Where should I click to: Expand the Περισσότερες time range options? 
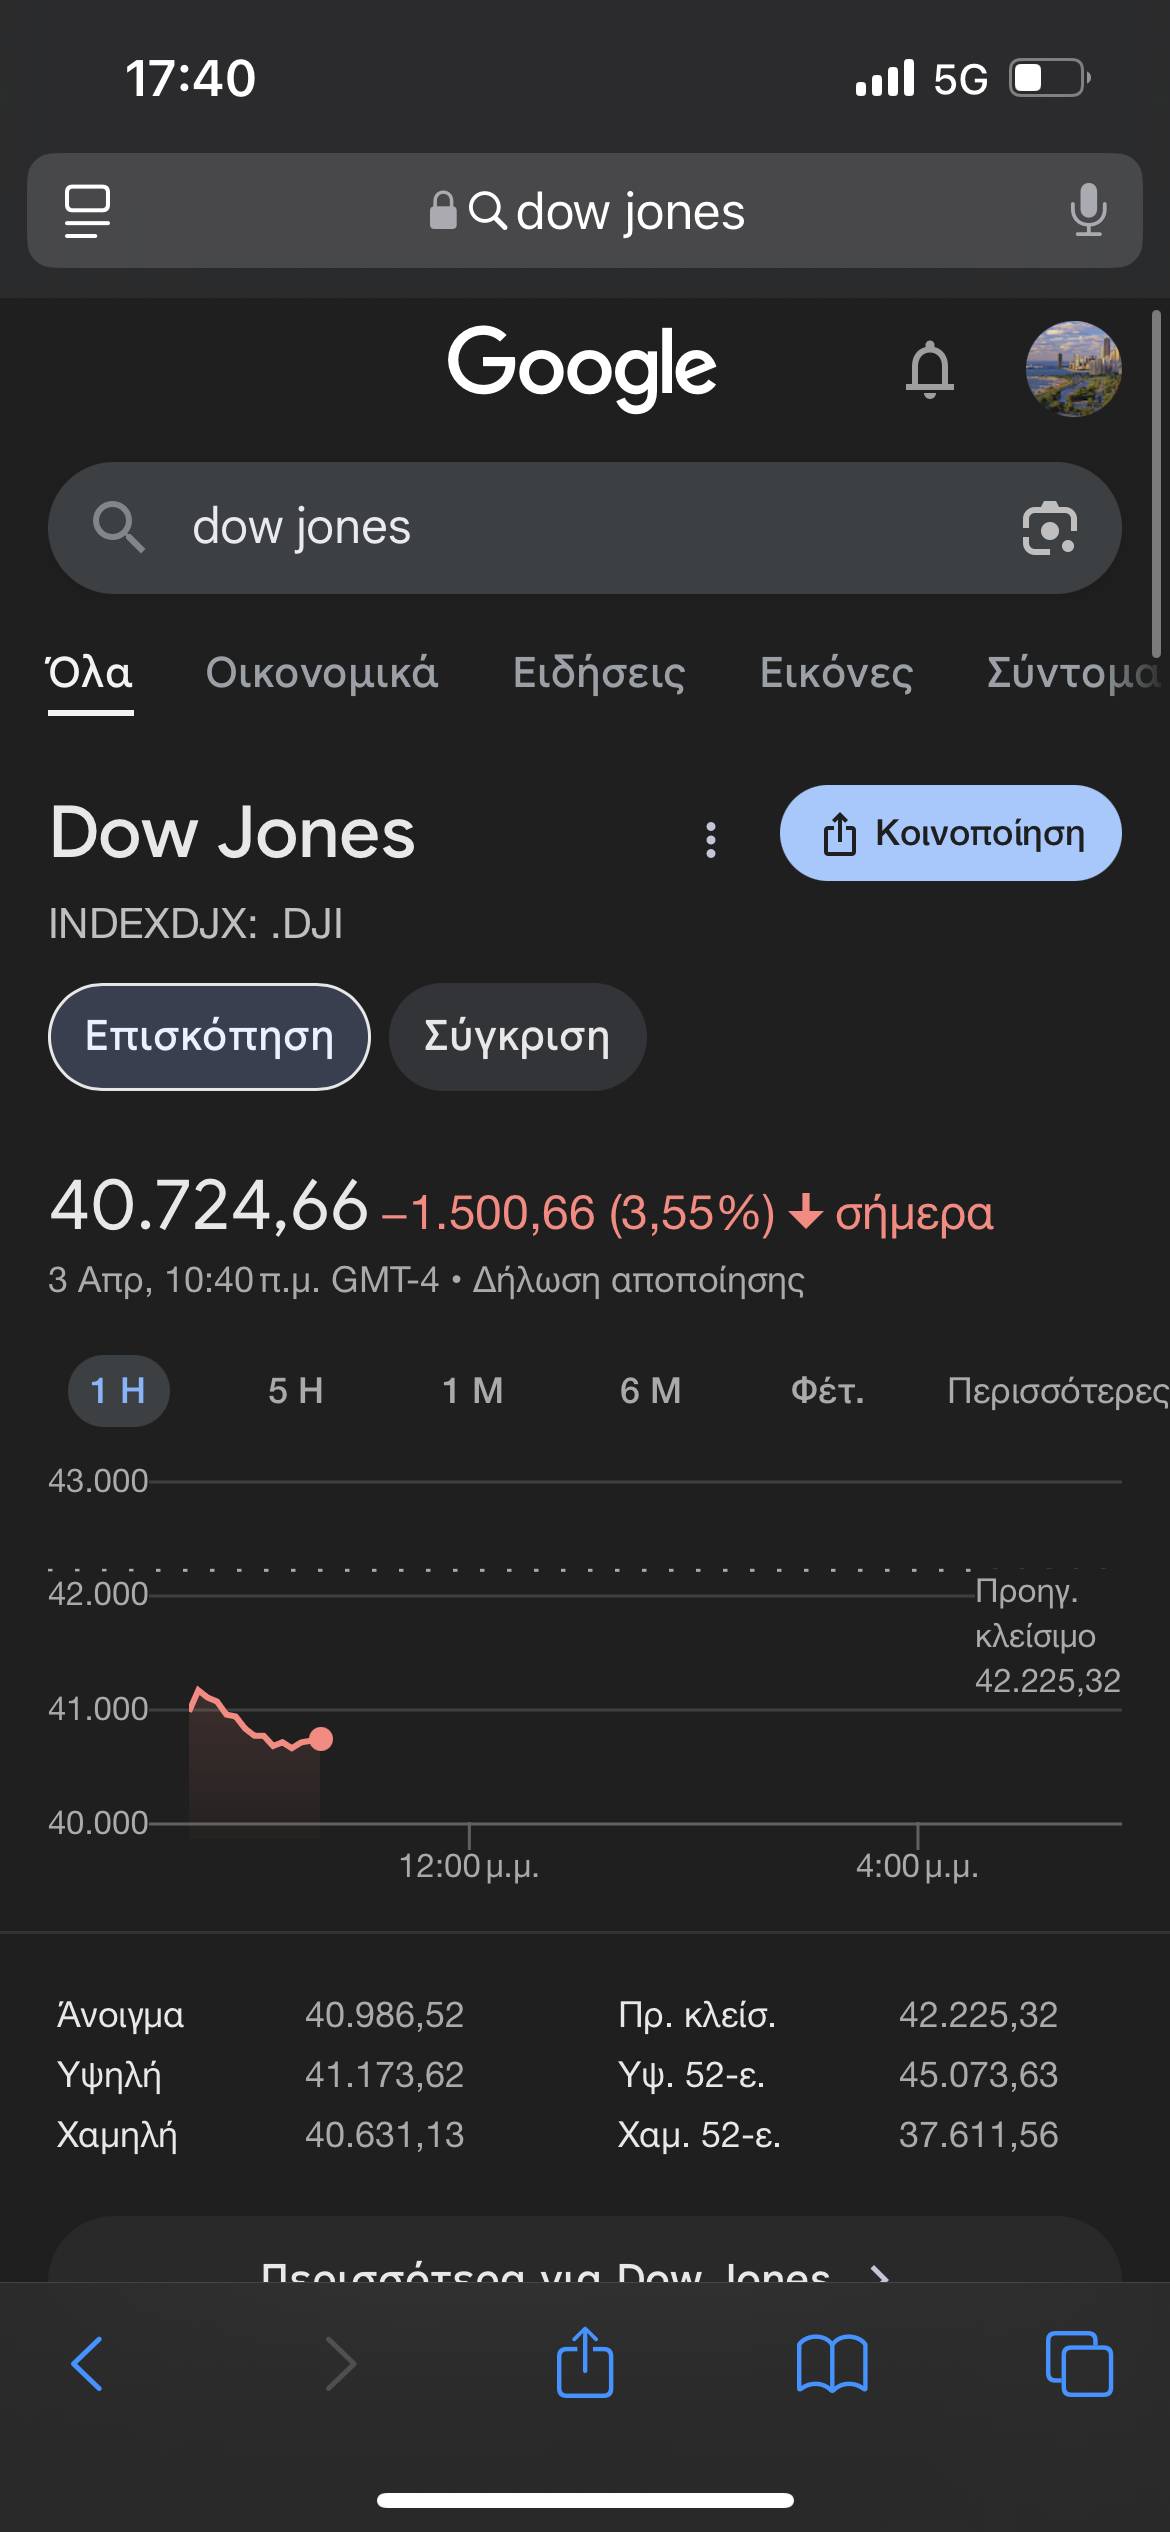point(1057,1391)
